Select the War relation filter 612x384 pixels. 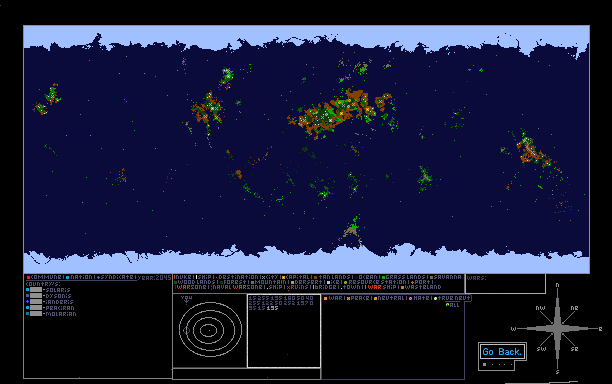click(x=334, y=298)
